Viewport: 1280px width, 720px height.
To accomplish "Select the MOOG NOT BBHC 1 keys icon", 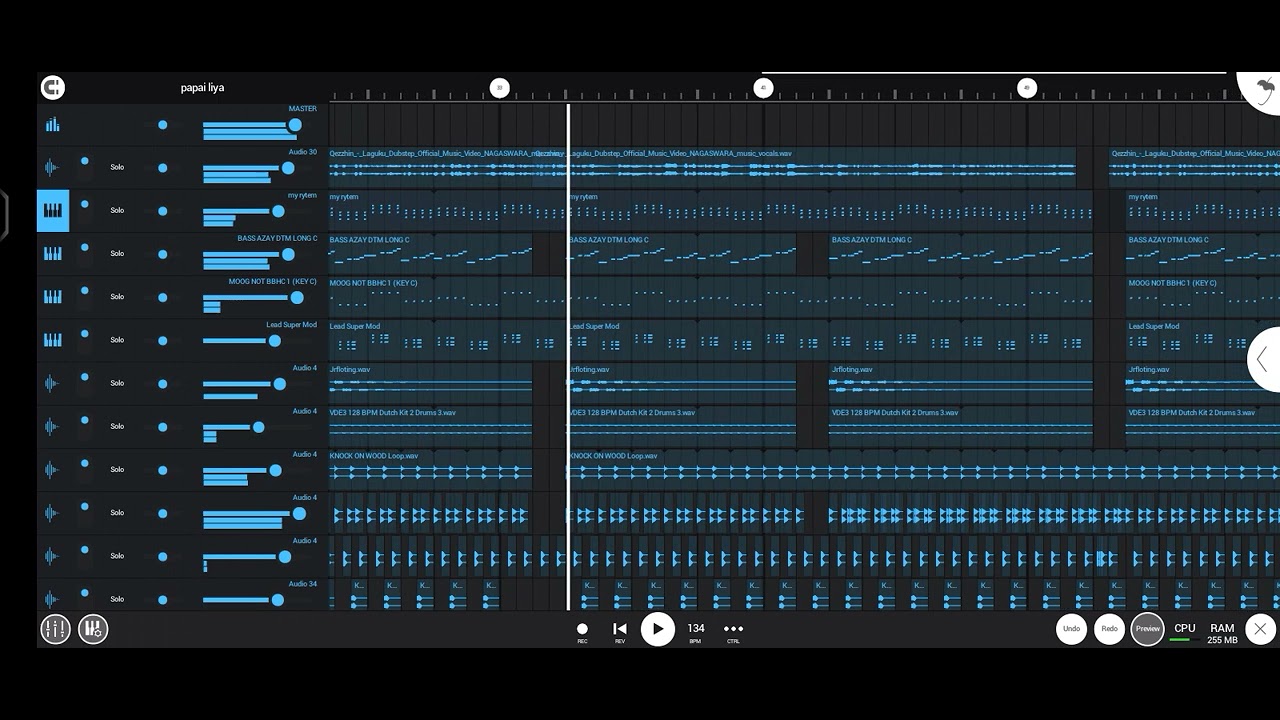I will pos(52,297).
